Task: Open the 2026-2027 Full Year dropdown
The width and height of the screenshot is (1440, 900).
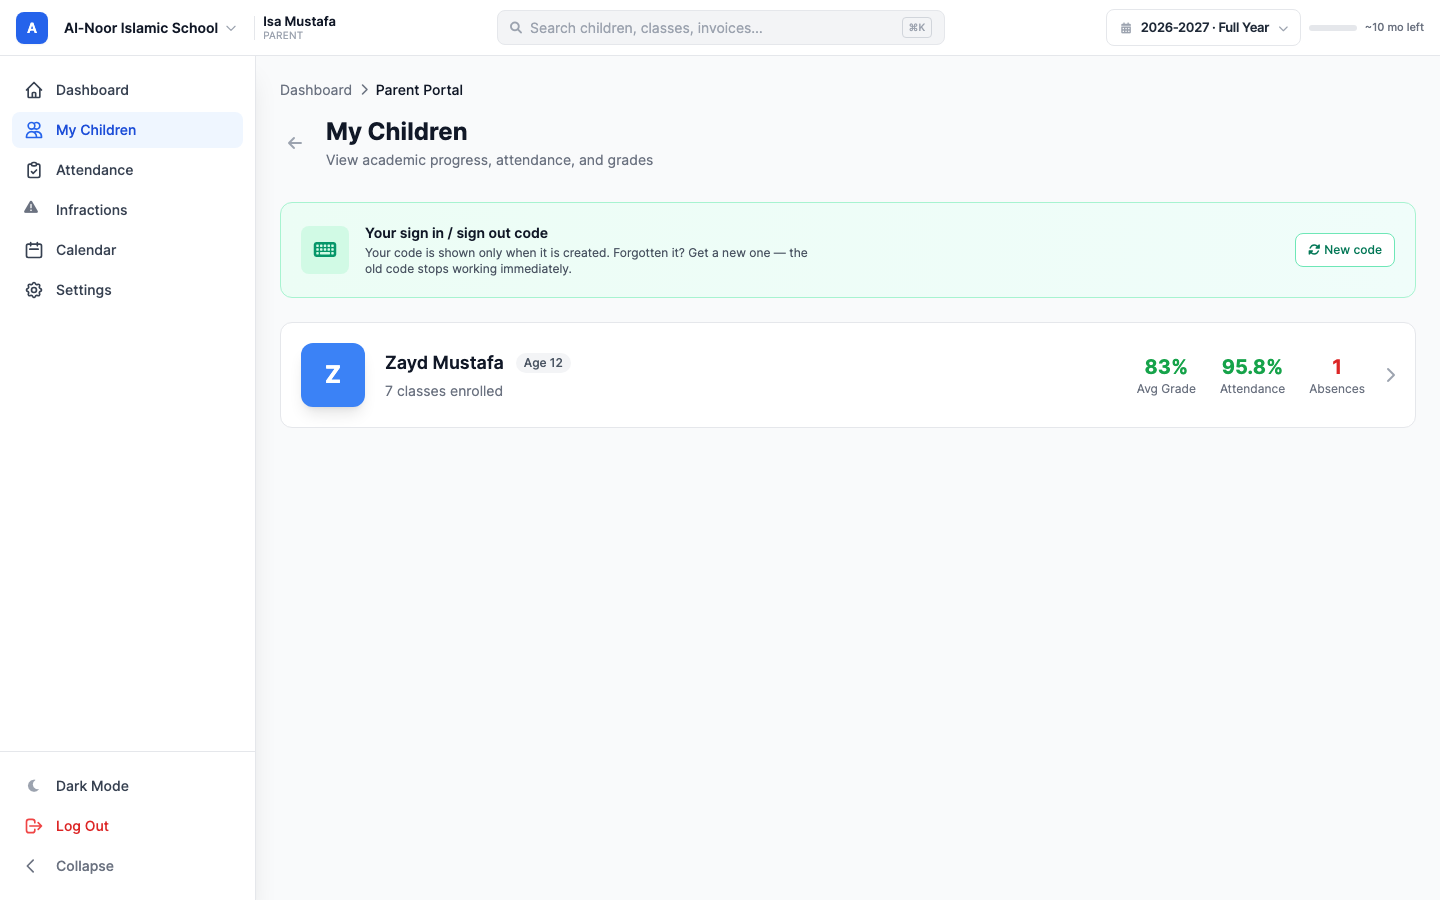Action: [x=1203, y=28]
